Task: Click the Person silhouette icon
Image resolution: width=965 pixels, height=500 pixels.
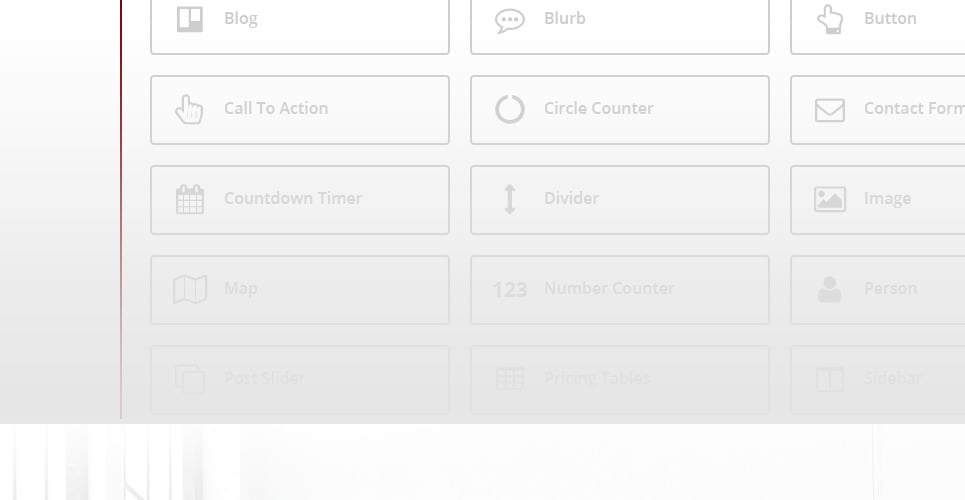Action: click(x=830, y=289)
